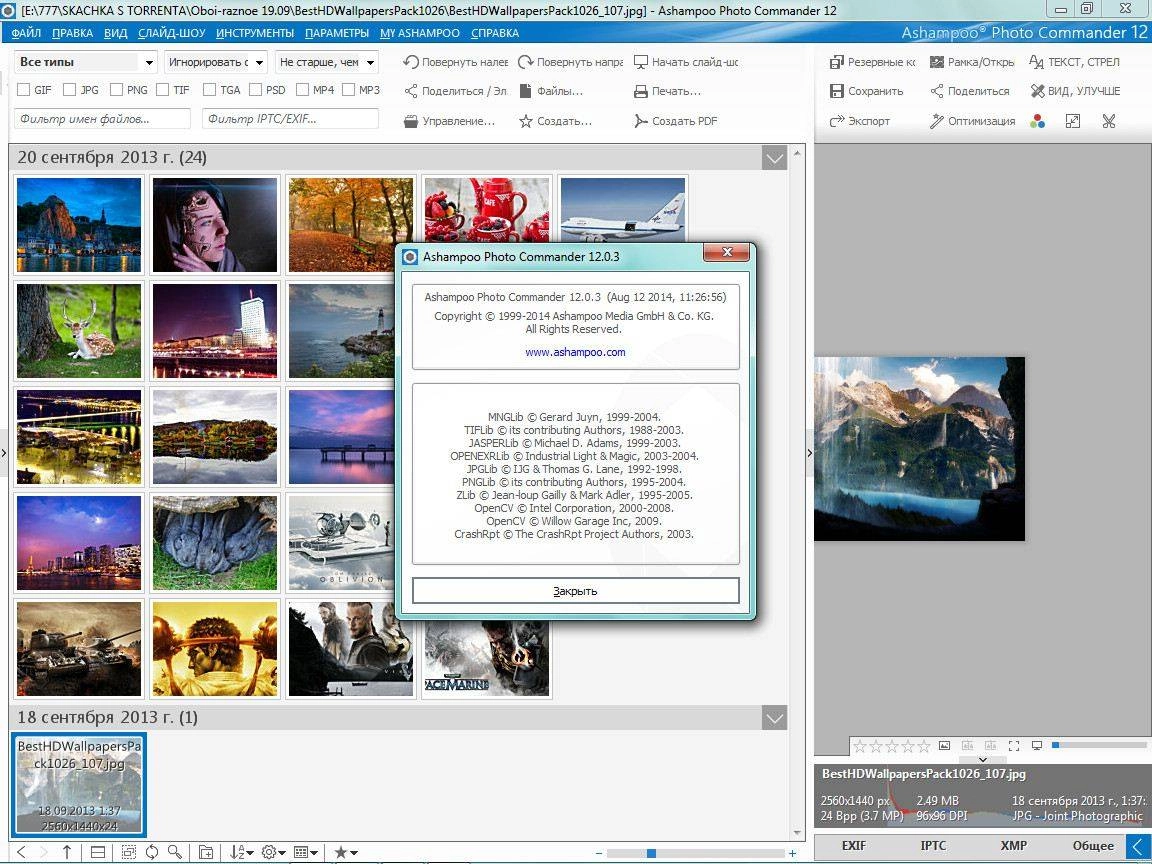1152x864 pixels.
Task: Switch to the XMP tab
Action: tap(1013, 846)
